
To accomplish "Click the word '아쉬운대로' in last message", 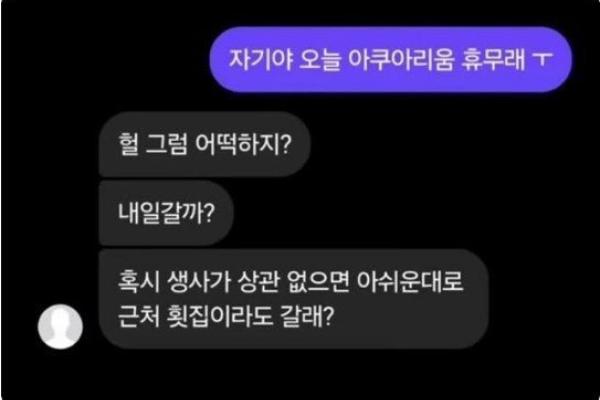I will [x=410, y=281].
